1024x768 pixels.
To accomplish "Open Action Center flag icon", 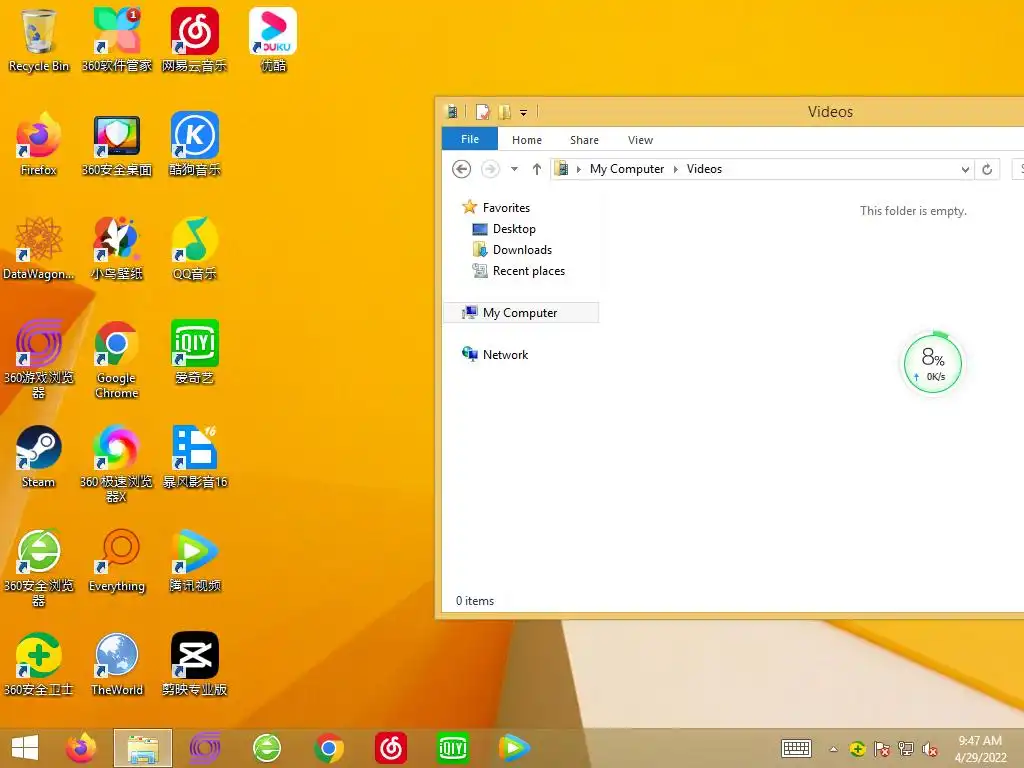I will coord(882,749).
